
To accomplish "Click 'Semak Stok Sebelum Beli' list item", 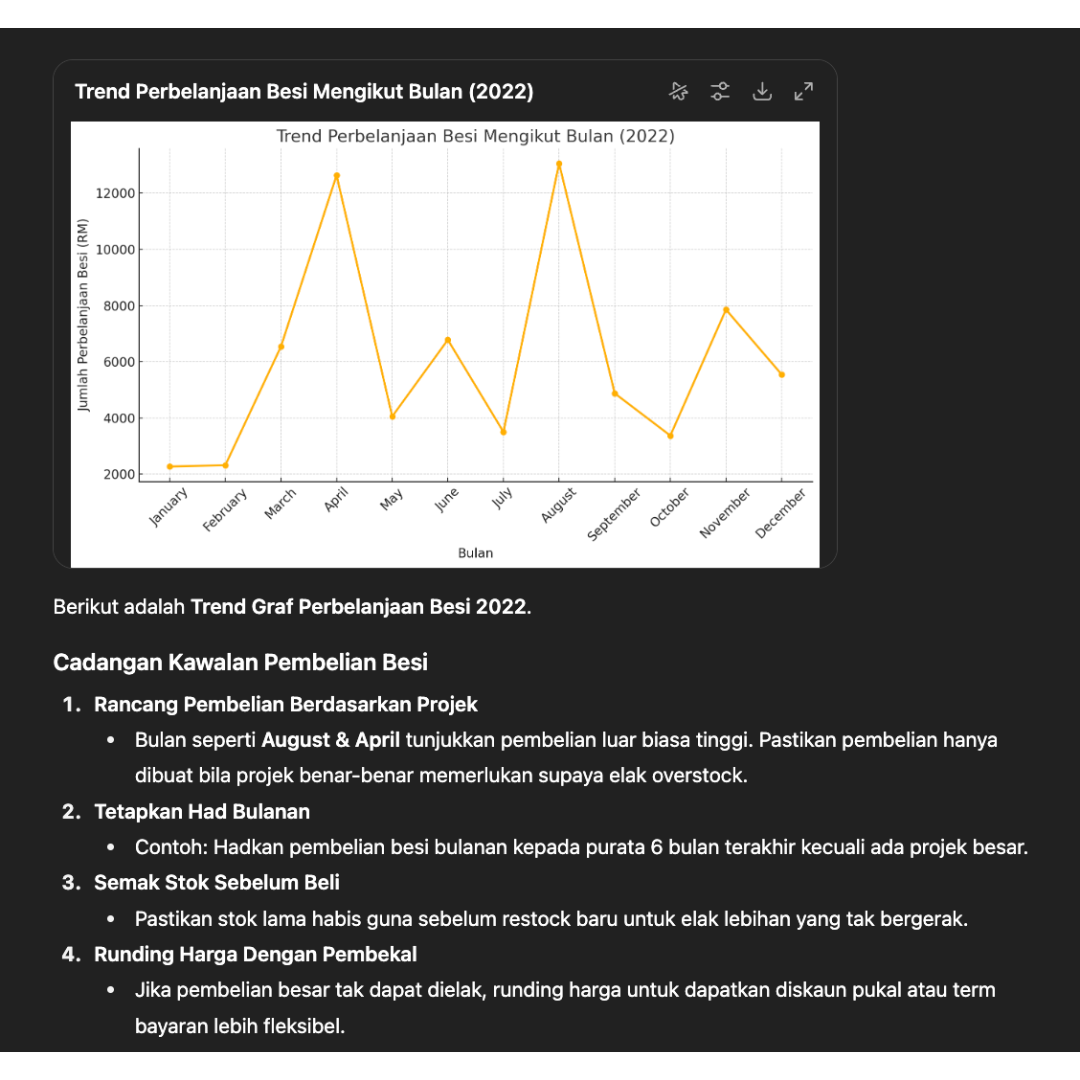I will 217,882.
